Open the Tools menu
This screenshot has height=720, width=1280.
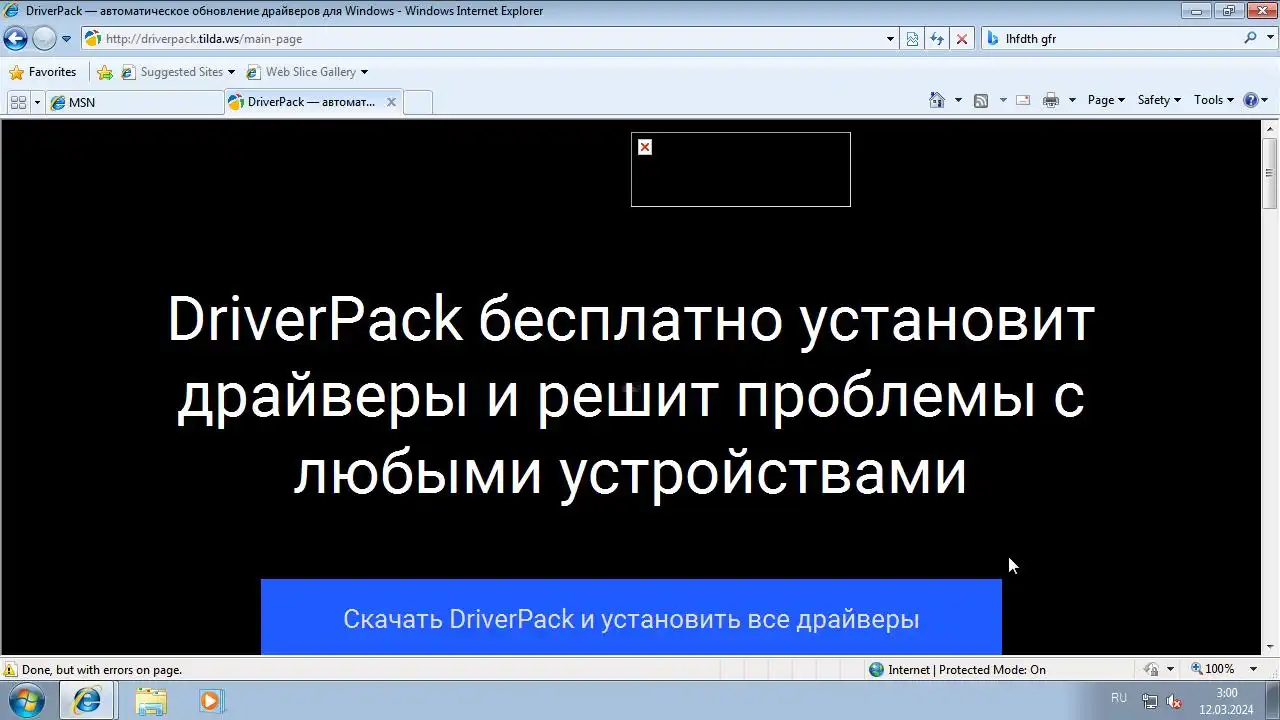(x=1213, y=100)
